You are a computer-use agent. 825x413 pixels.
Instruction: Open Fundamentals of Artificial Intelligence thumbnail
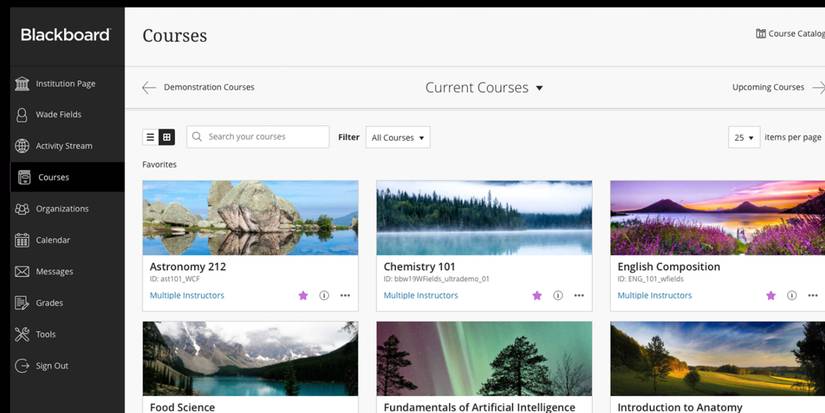[484, 359]
